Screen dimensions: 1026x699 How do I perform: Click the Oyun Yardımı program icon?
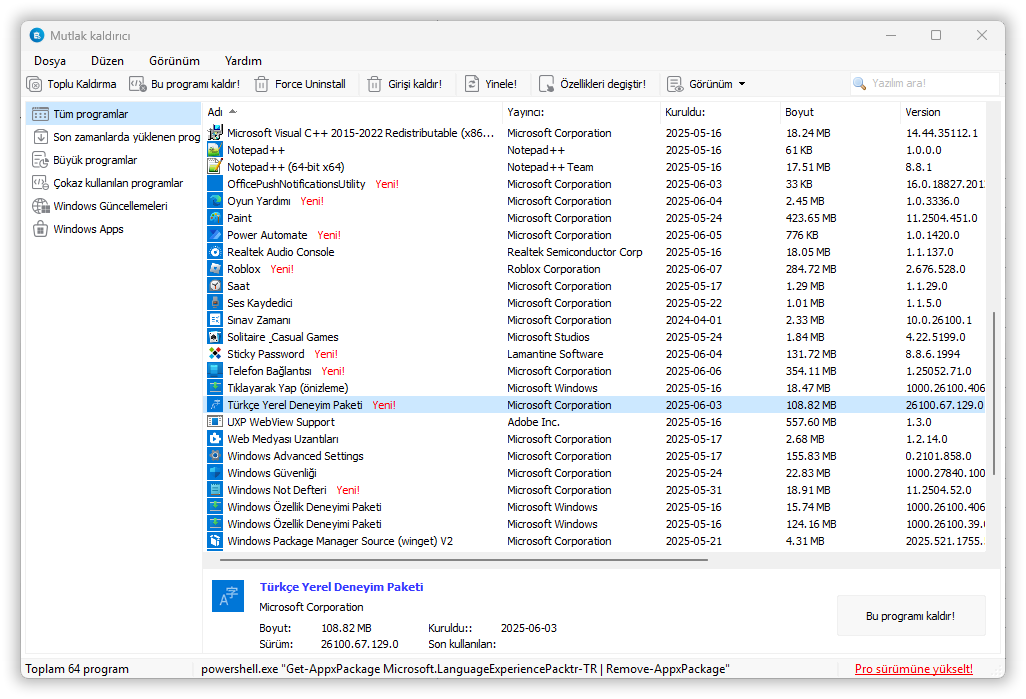(x=215, y=200)
